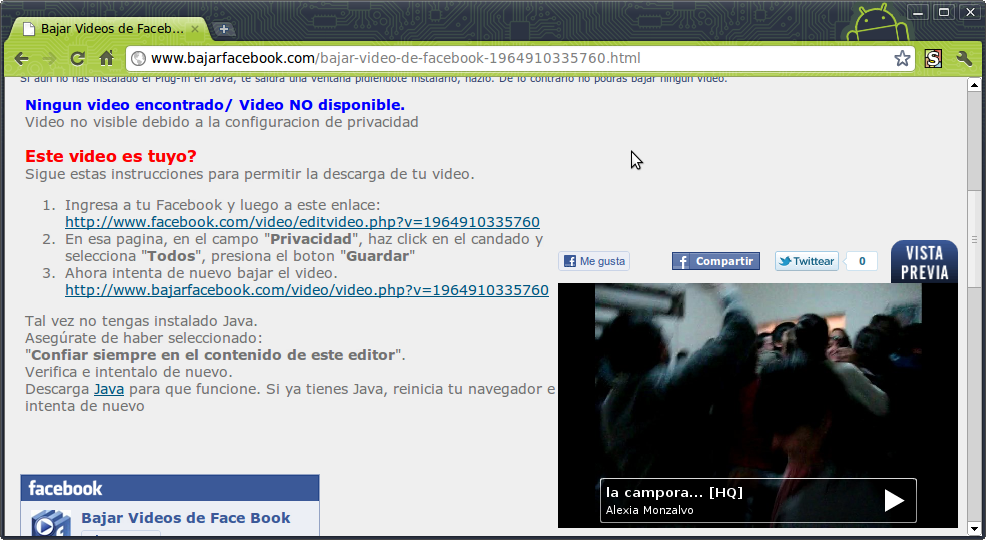Open the facebook.com editvideo.php link
986x540 pixels.
pyautogui.click(x=302, y=222)
